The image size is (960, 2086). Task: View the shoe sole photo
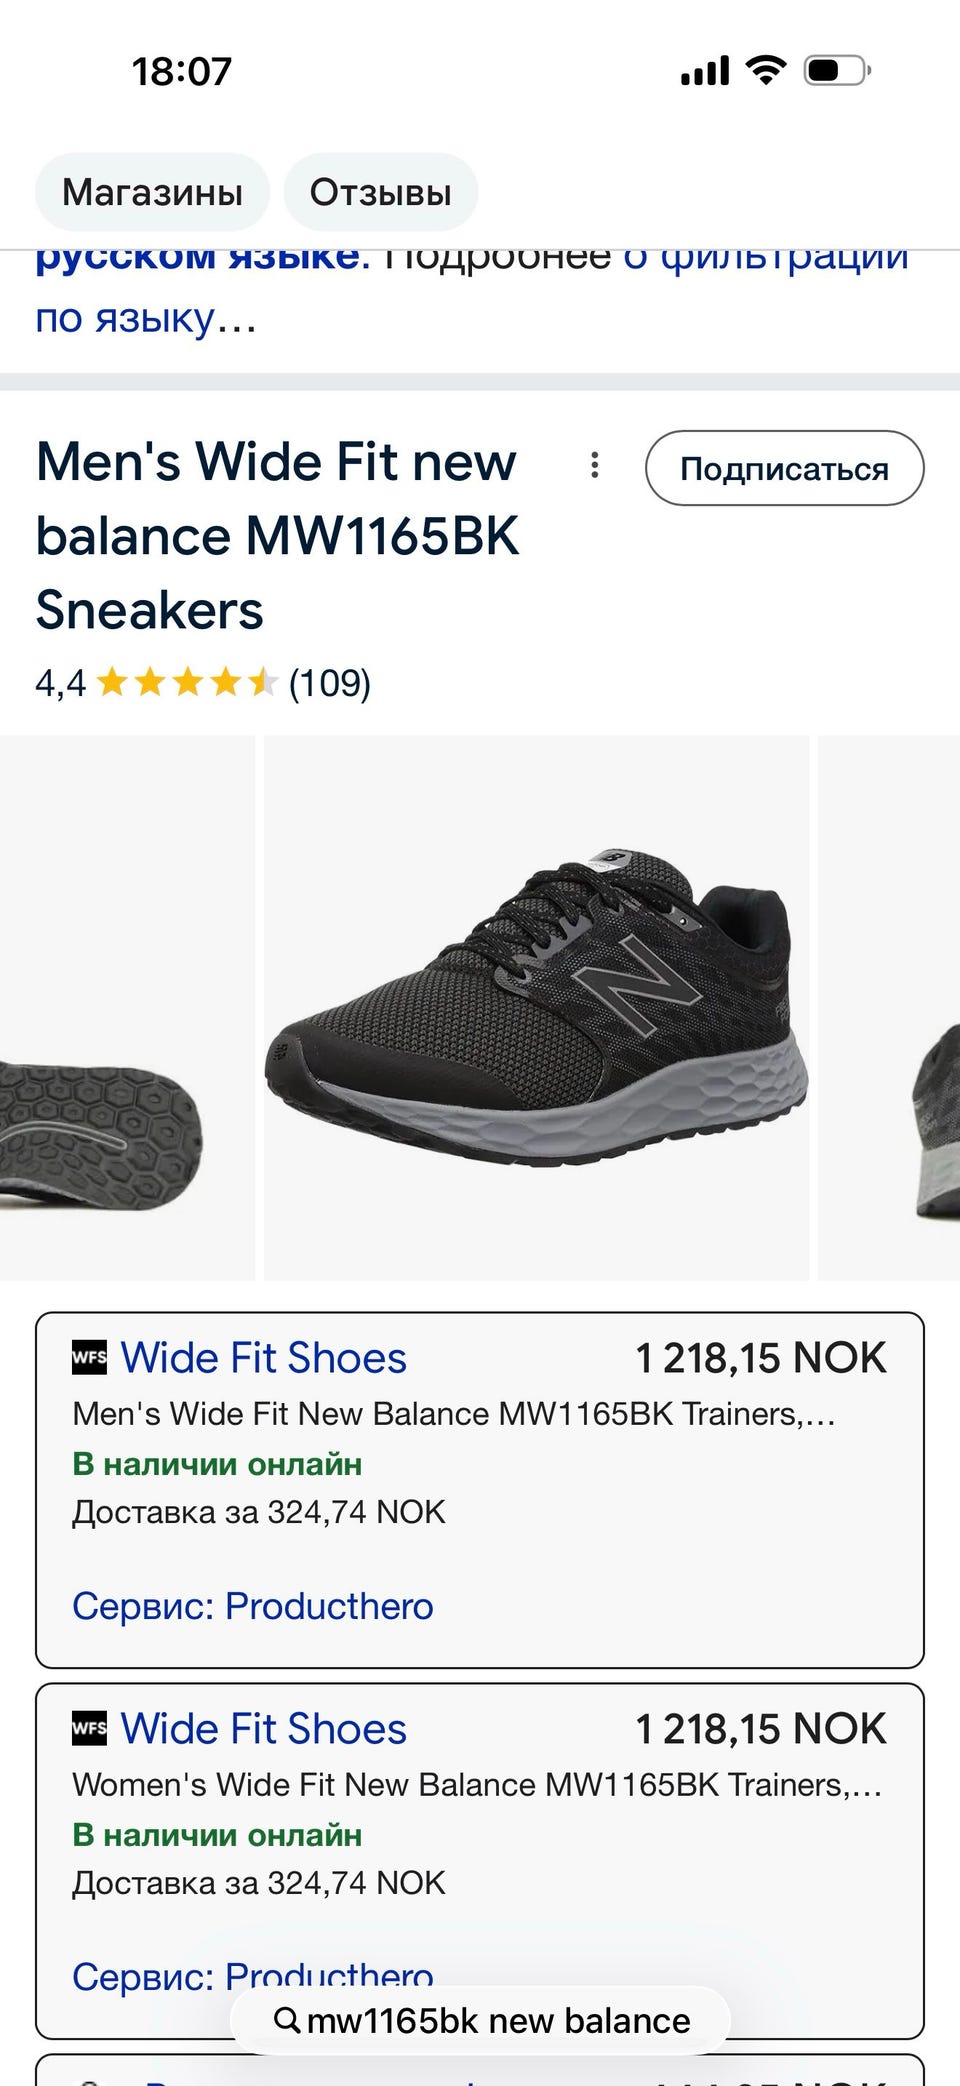110,1008
